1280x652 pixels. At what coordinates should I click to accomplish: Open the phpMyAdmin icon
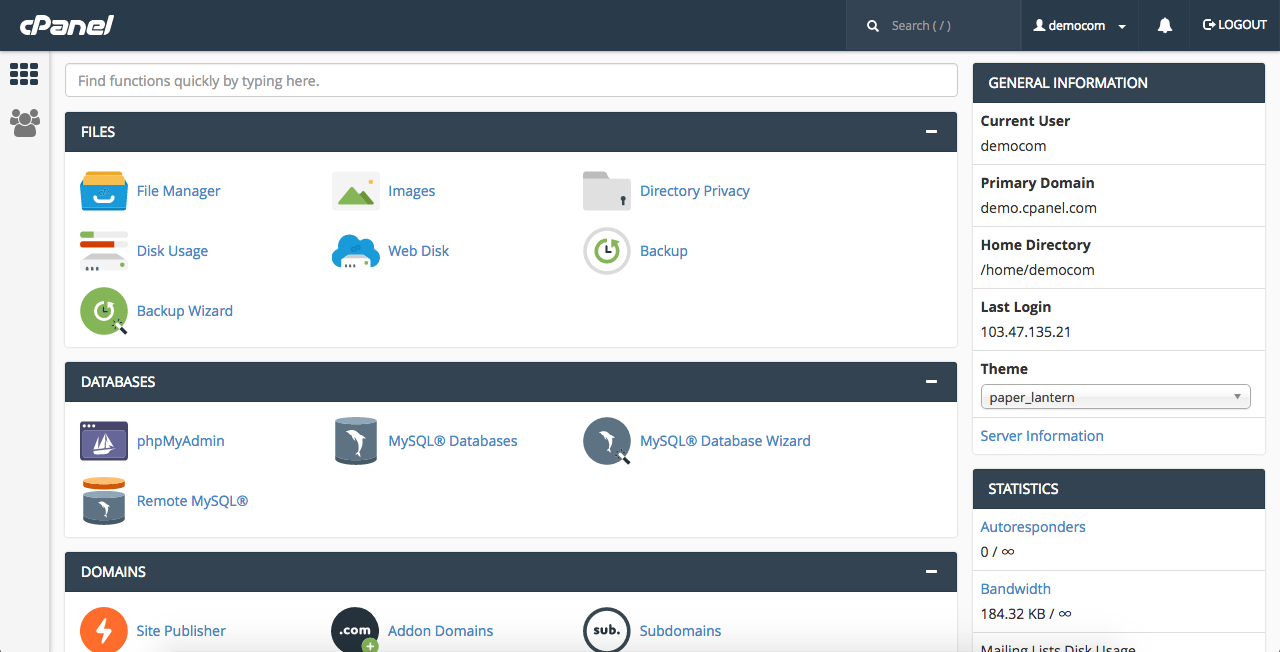104,441
